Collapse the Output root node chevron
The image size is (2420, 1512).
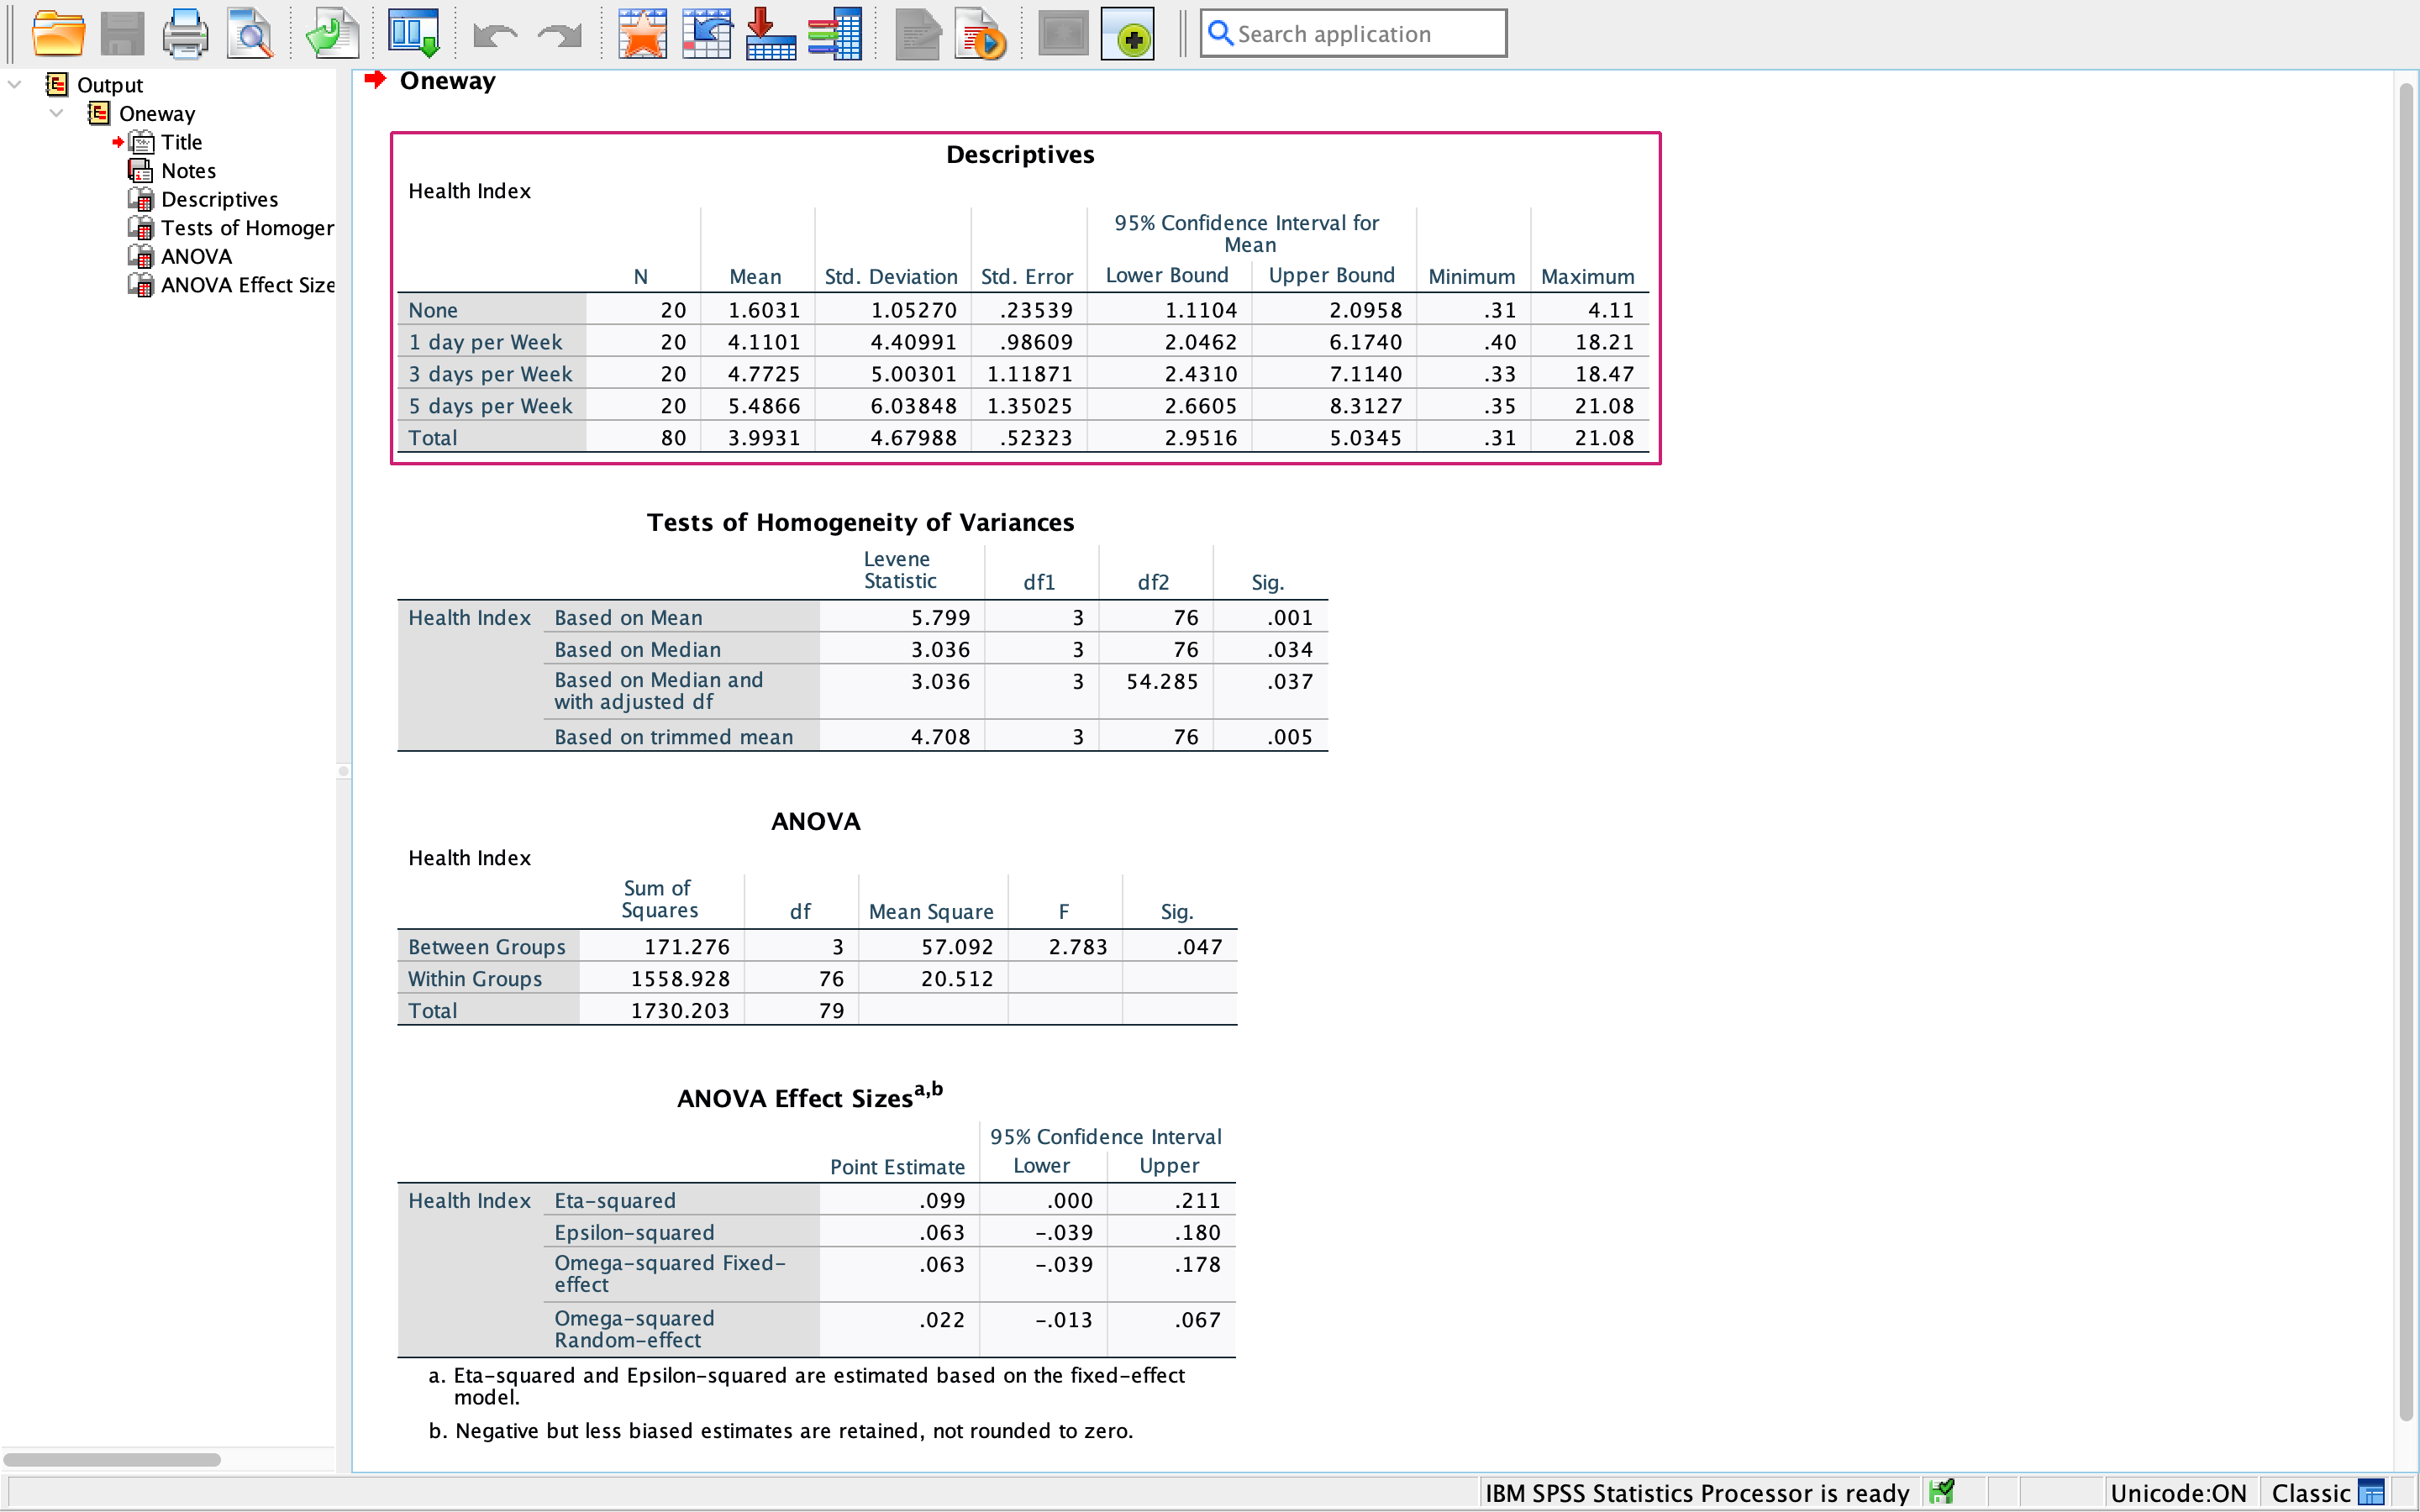[15, 85]
